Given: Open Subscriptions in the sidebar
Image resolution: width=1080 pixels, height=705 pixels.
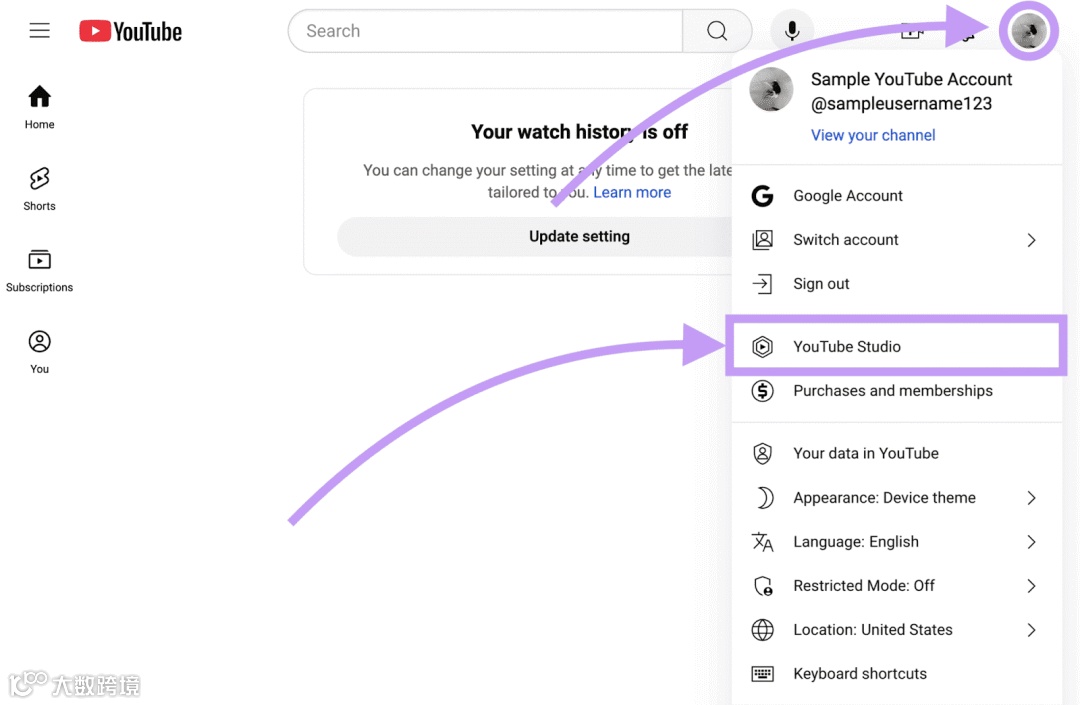Looking at the screenshot, I should pos(40,270).
